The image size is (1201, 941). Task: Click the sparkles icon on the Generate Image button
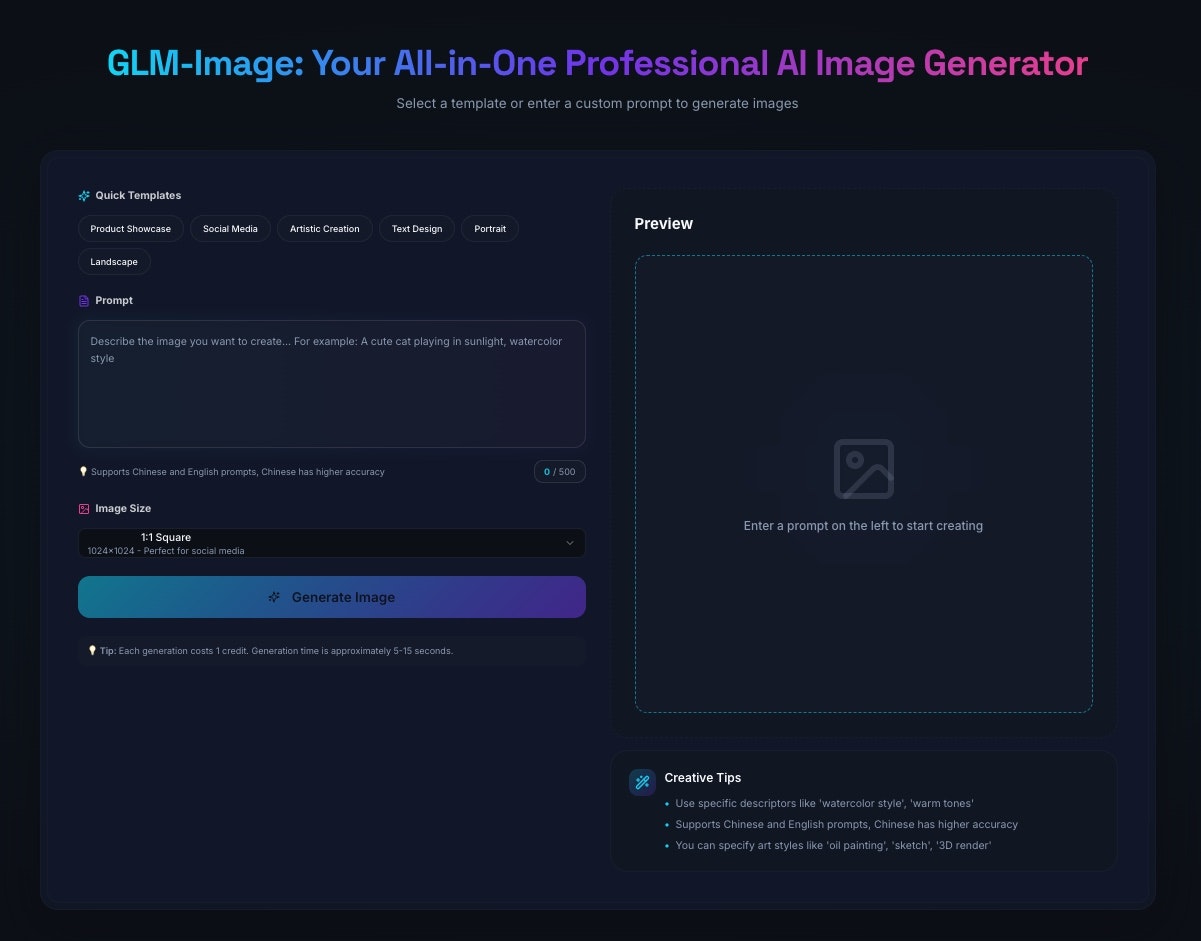pos(274,597)
